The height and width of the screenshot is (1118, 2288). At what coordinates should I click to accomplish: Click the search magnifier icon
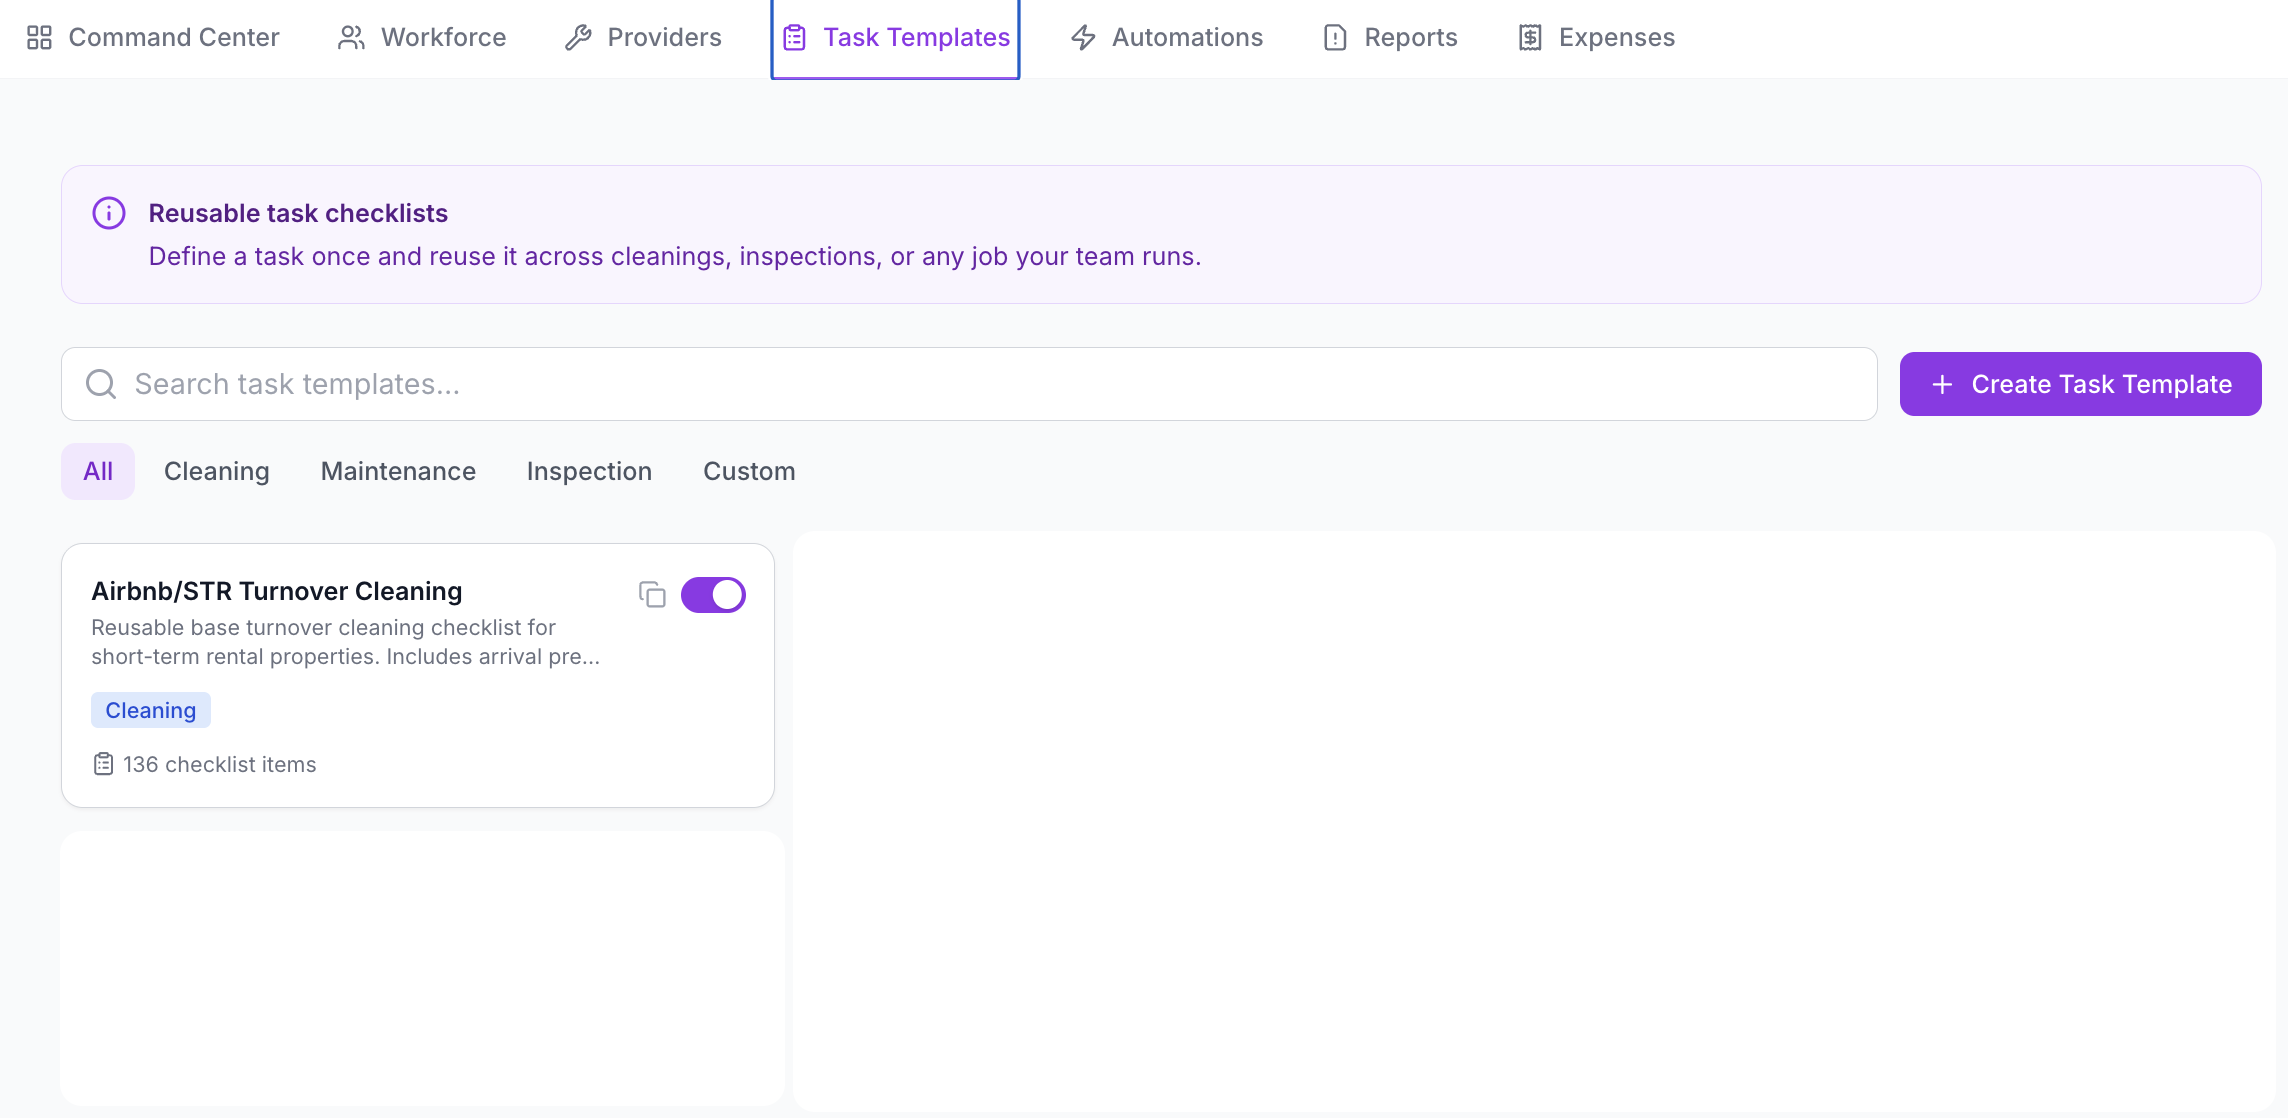point(101,384)
